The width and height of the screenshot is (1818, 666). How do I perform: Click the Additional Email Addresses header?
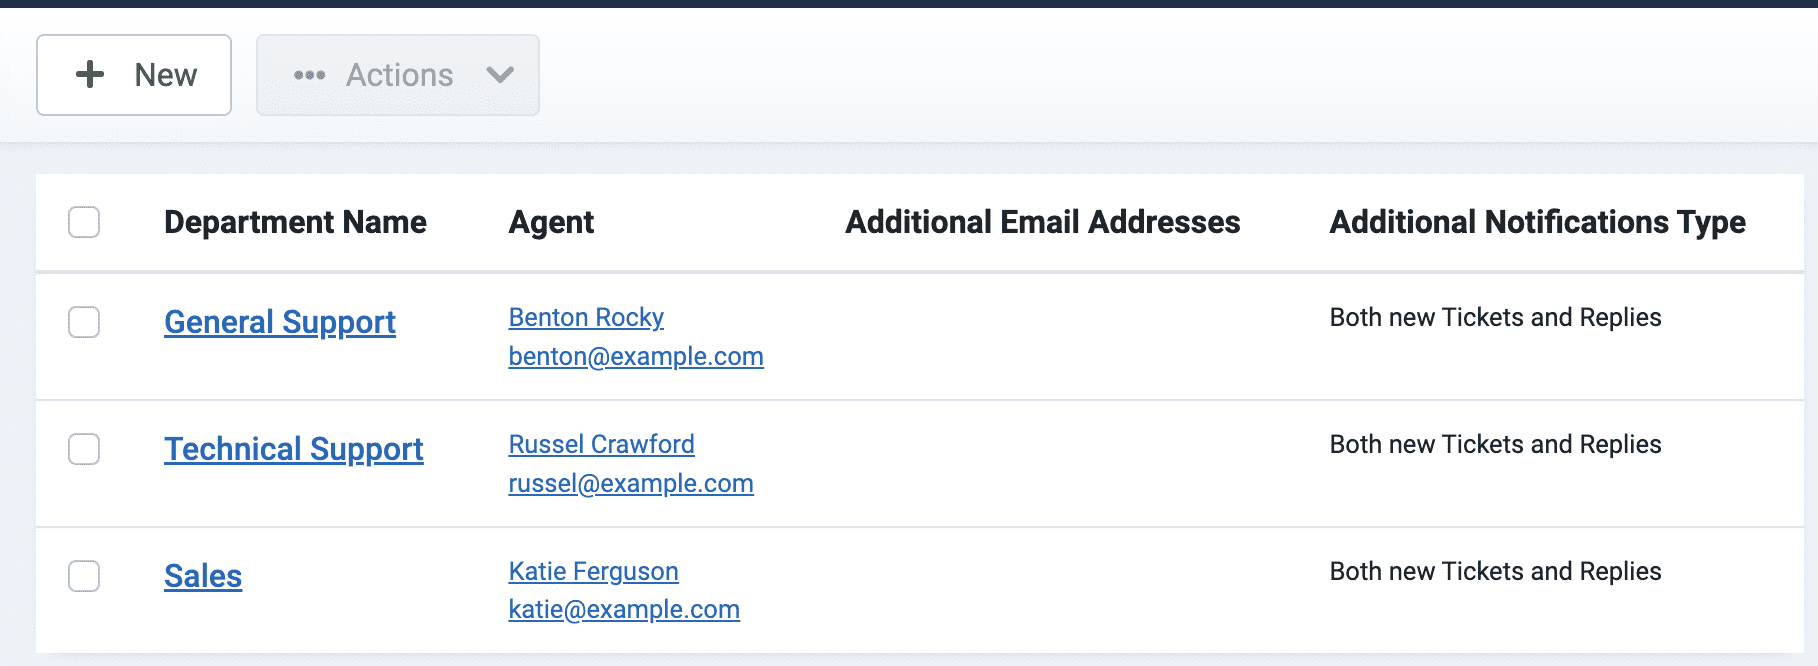(x=1043, y=222)
